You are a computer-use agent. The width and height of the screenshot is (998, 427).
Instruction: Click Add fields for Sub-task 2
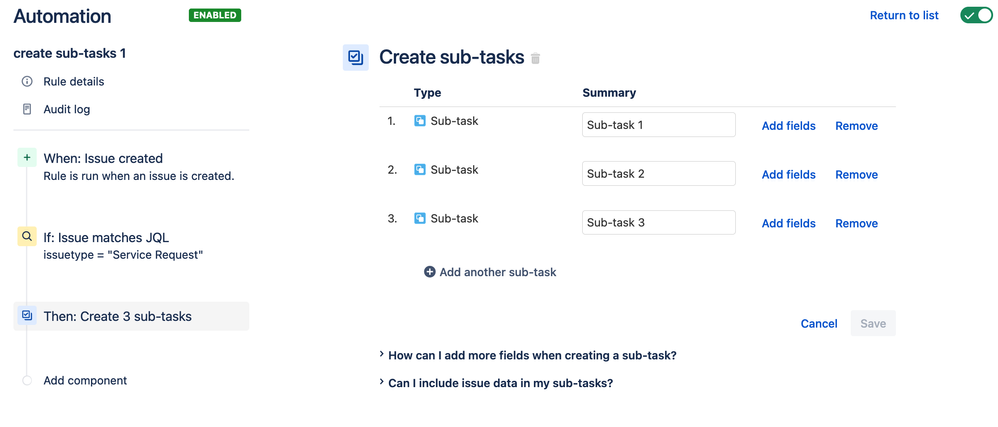[788, 175]
